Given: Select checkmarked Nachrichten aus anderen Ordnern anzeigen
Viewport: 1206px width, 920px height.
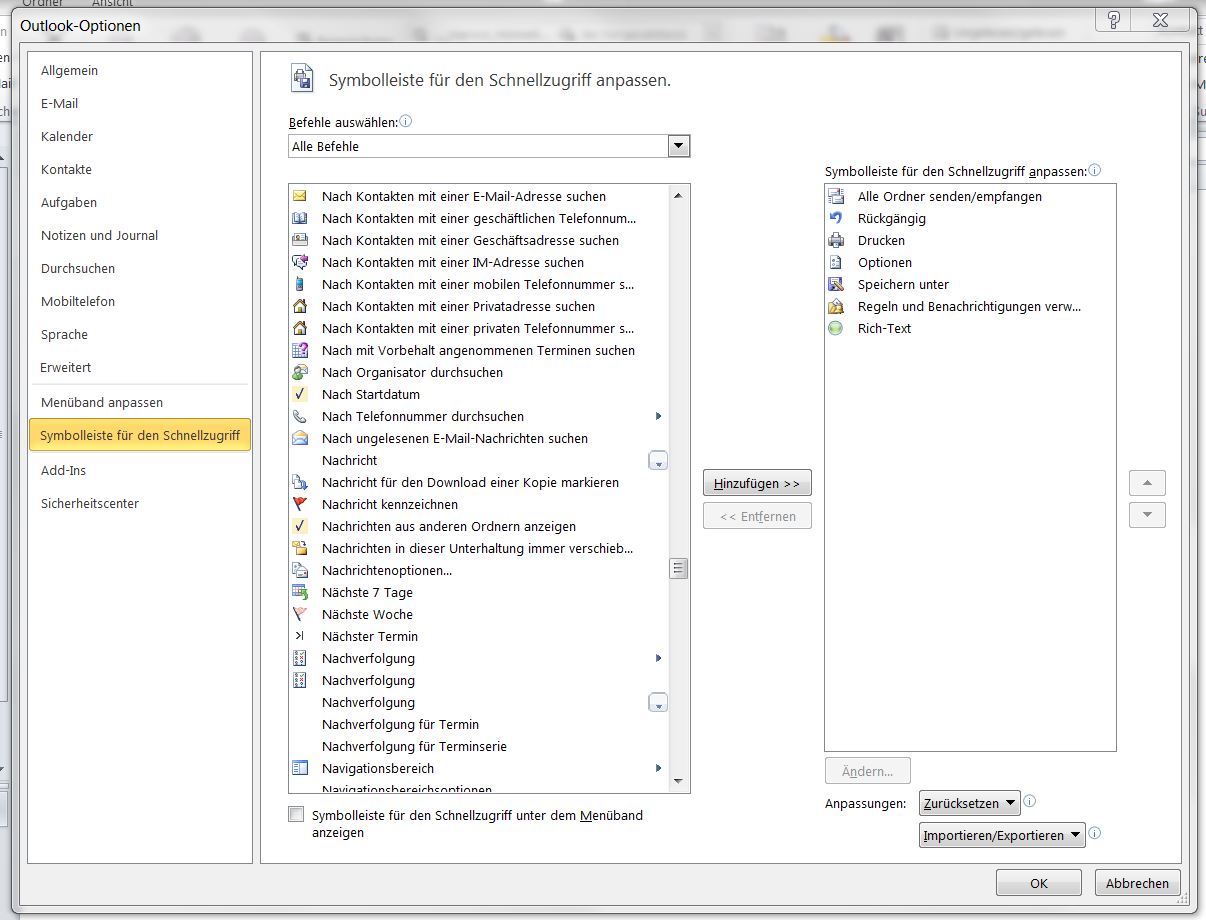Looking at the screenshot, I should point(477,526).
